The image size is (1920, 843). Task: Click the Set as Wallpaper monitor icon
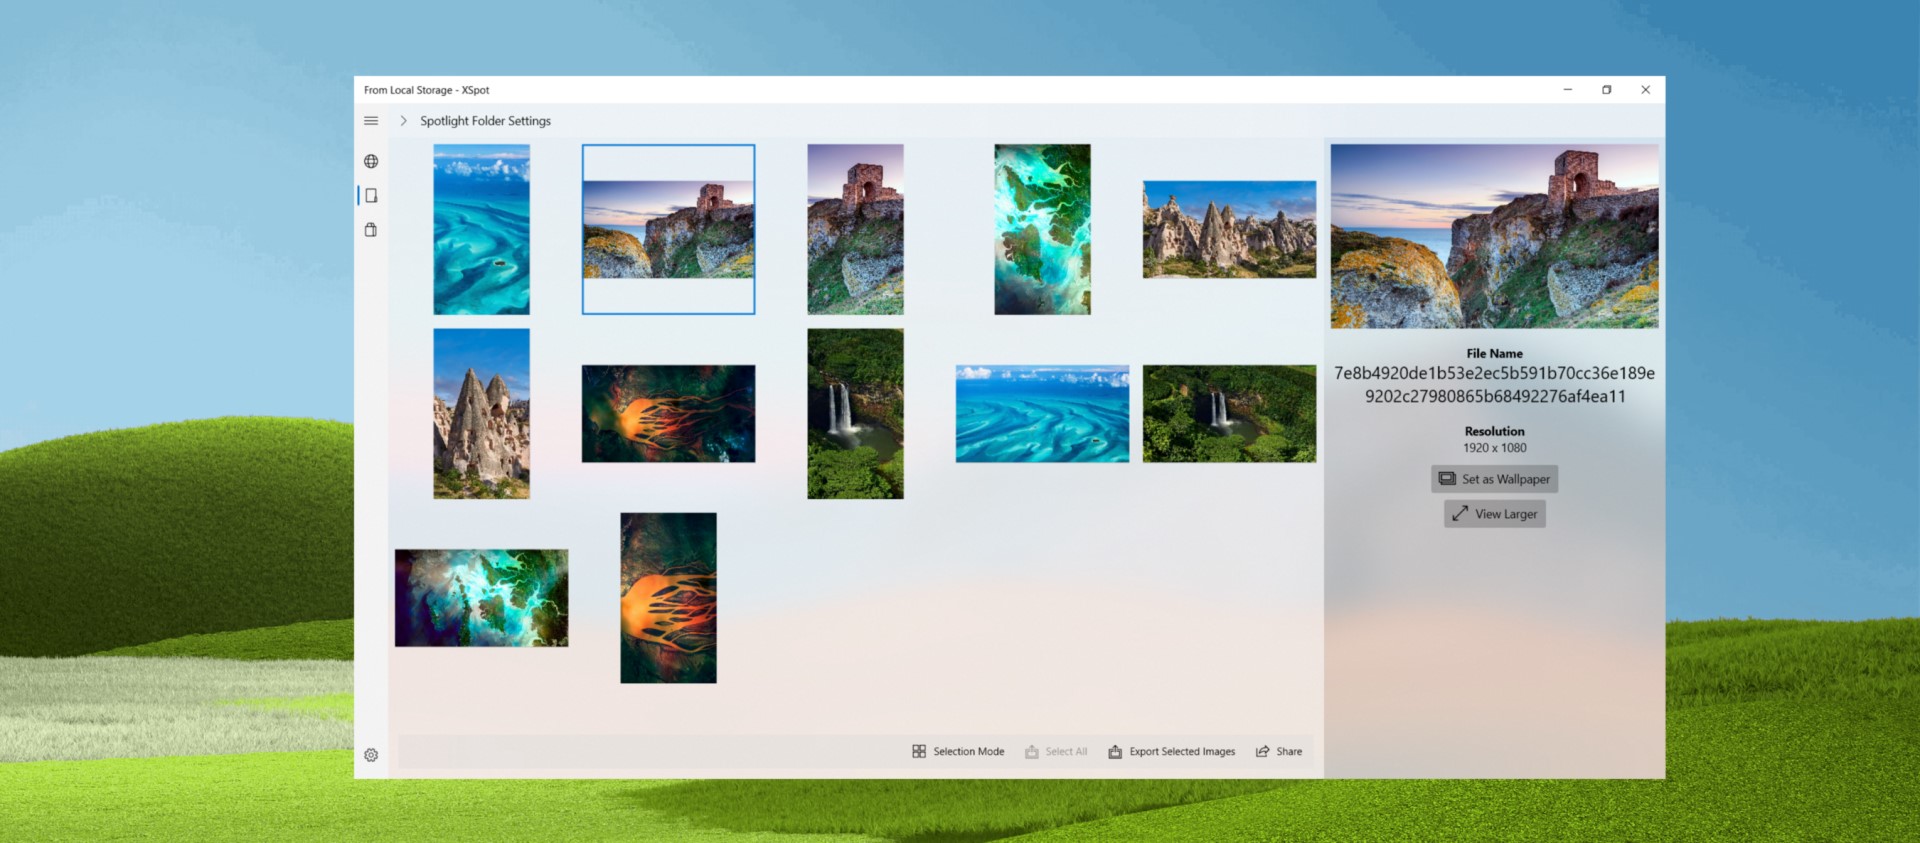coord(1447,479)
